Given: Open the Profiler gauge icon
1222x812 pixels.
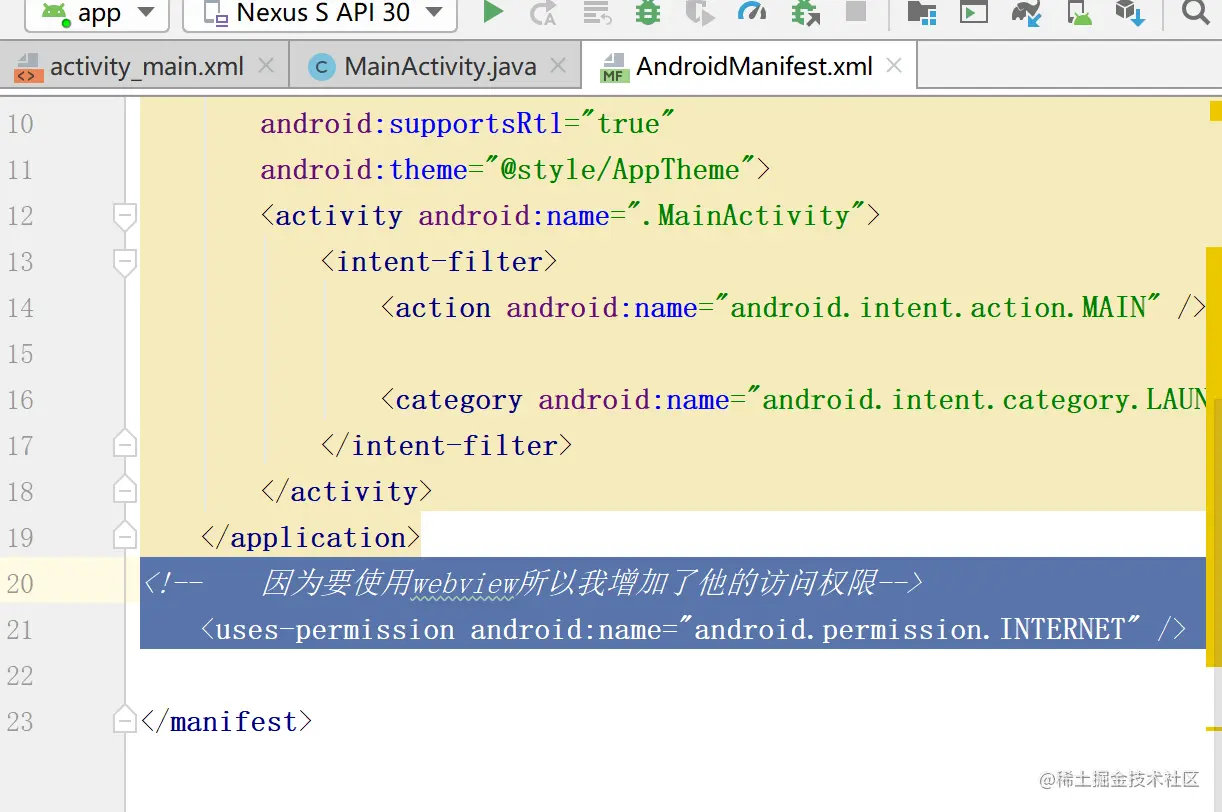Looking at the screenshot, I should point(751,12).
